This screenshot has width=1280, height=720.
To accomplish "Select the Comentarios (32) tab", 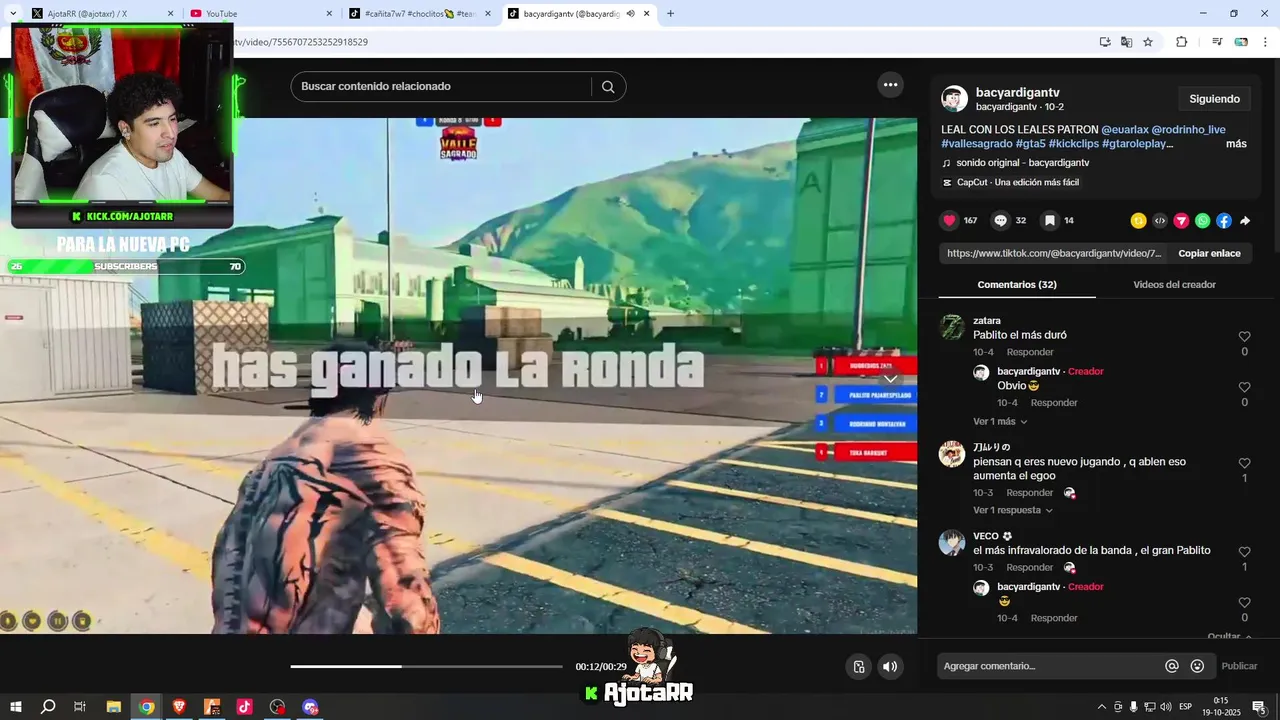I will click(x=1017, y=285).
